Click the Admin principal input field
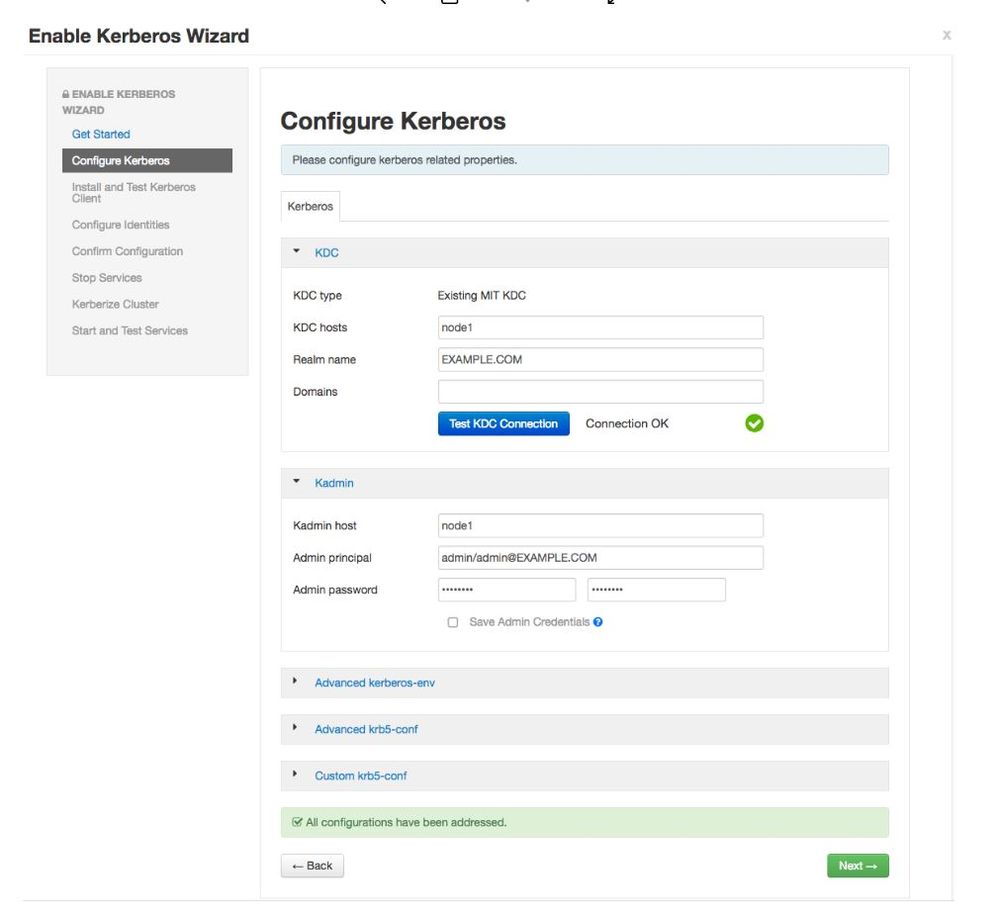 pos(600,557)
